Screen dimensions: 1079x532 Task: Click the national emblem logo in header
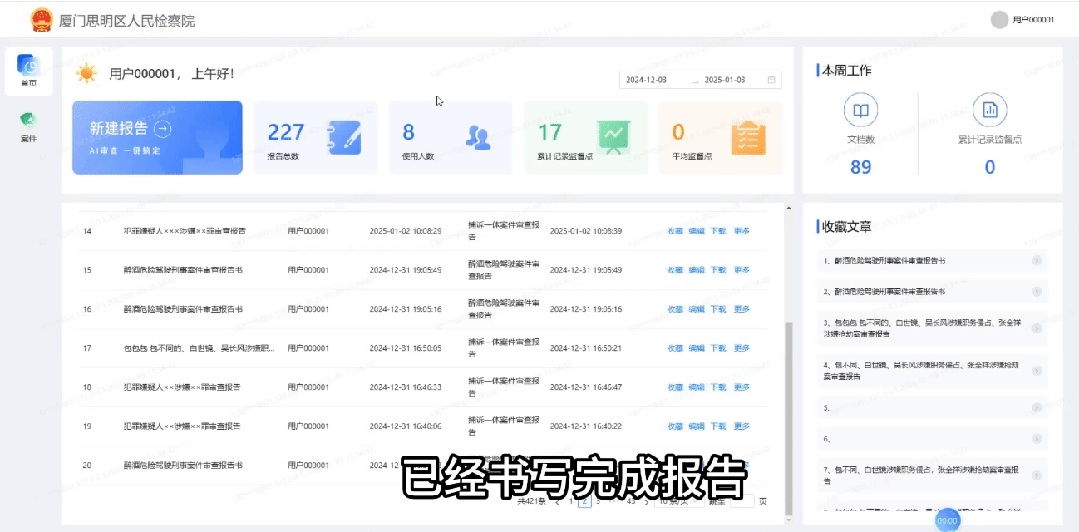(x=42, y=20)
